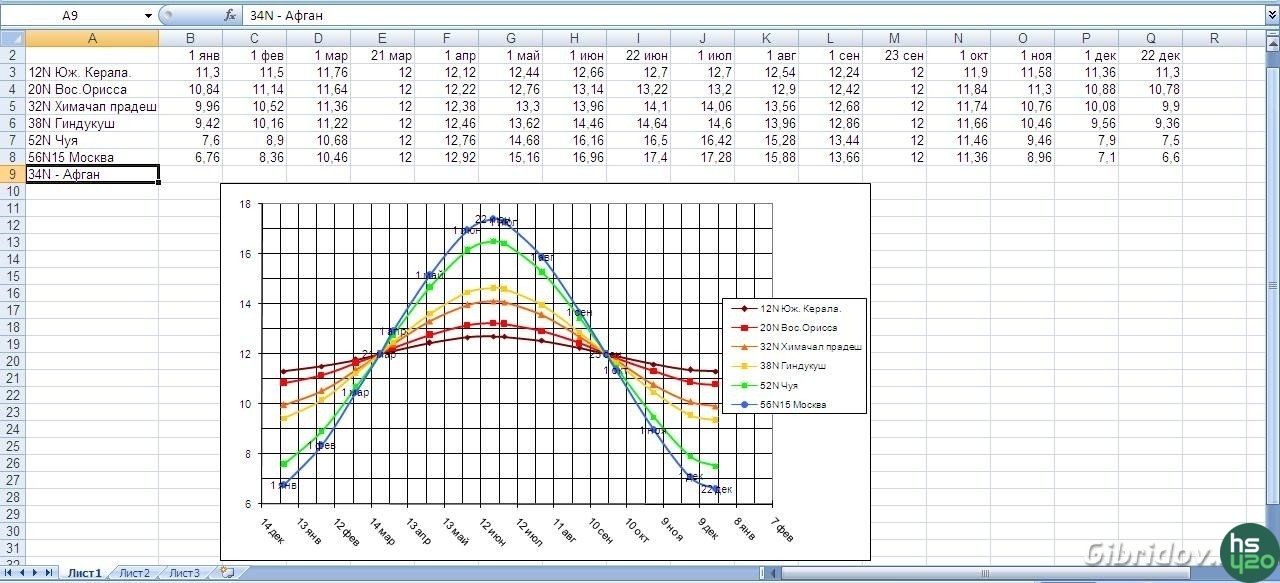Select the Лист1 sheet tab

(x=84, y=573)
